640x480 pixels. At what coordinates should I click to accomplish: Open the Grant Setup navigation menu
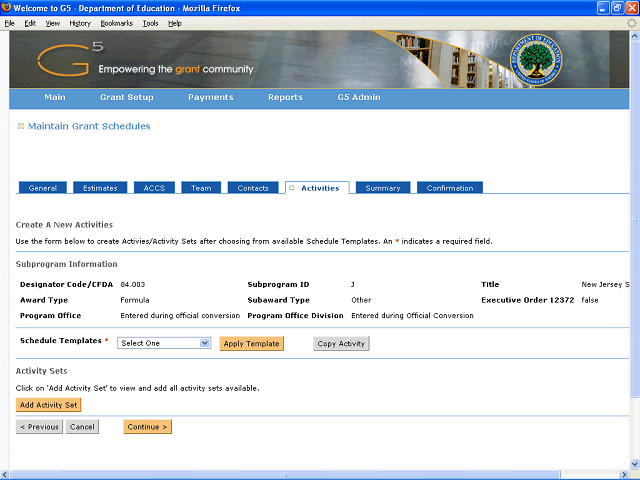click(x=127, y=97)
